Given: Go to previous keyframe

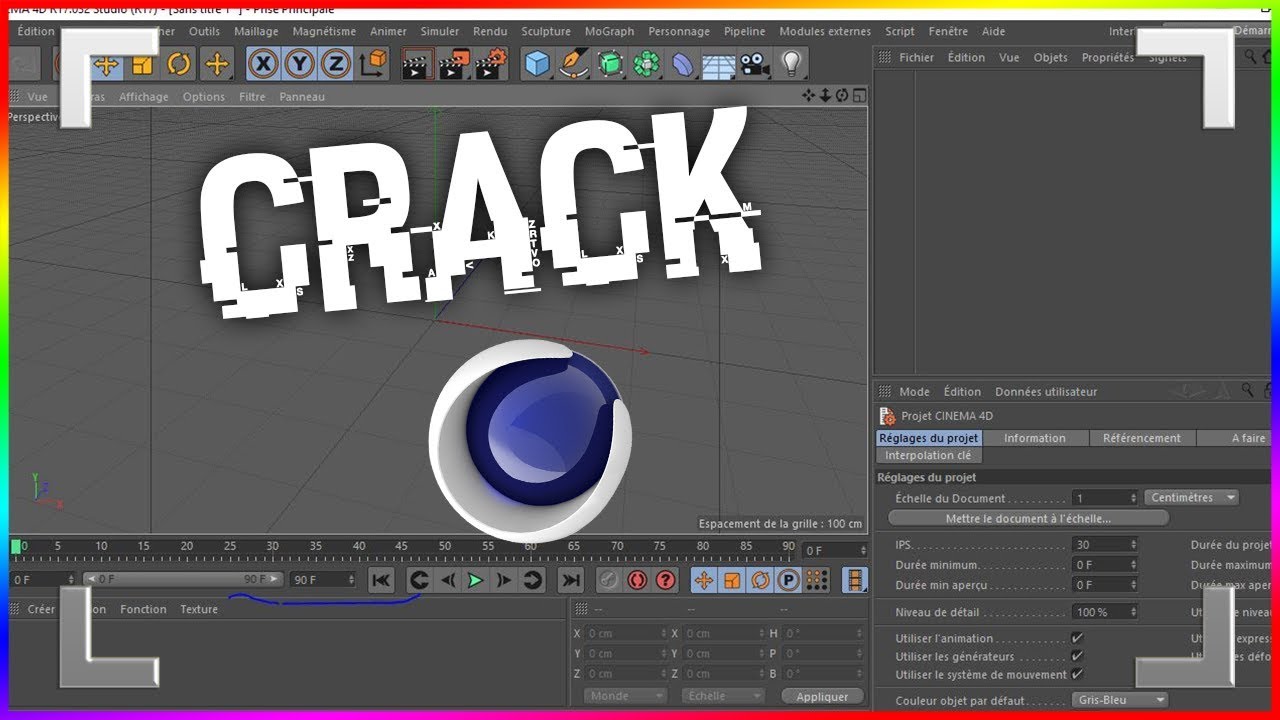Looking at the screenshot, I should tap(419, 580).
